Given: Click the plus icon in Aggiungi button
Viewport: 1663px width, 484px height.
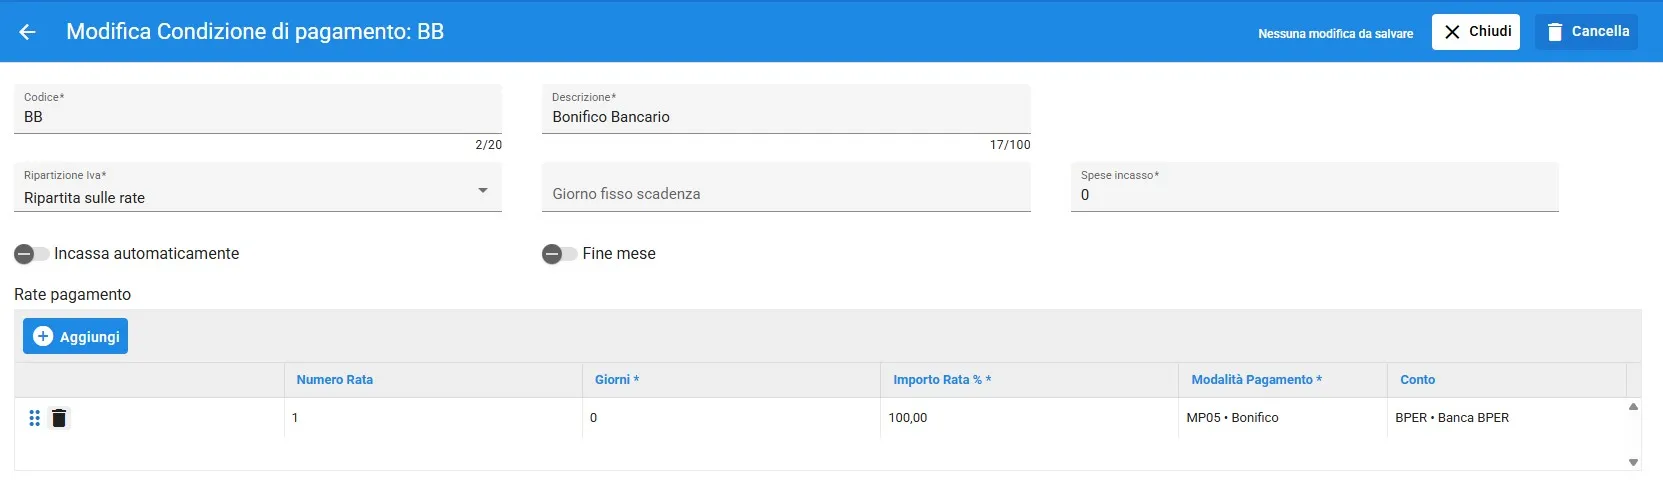Looking at the screenshot, I should click(x=43, y=337).
